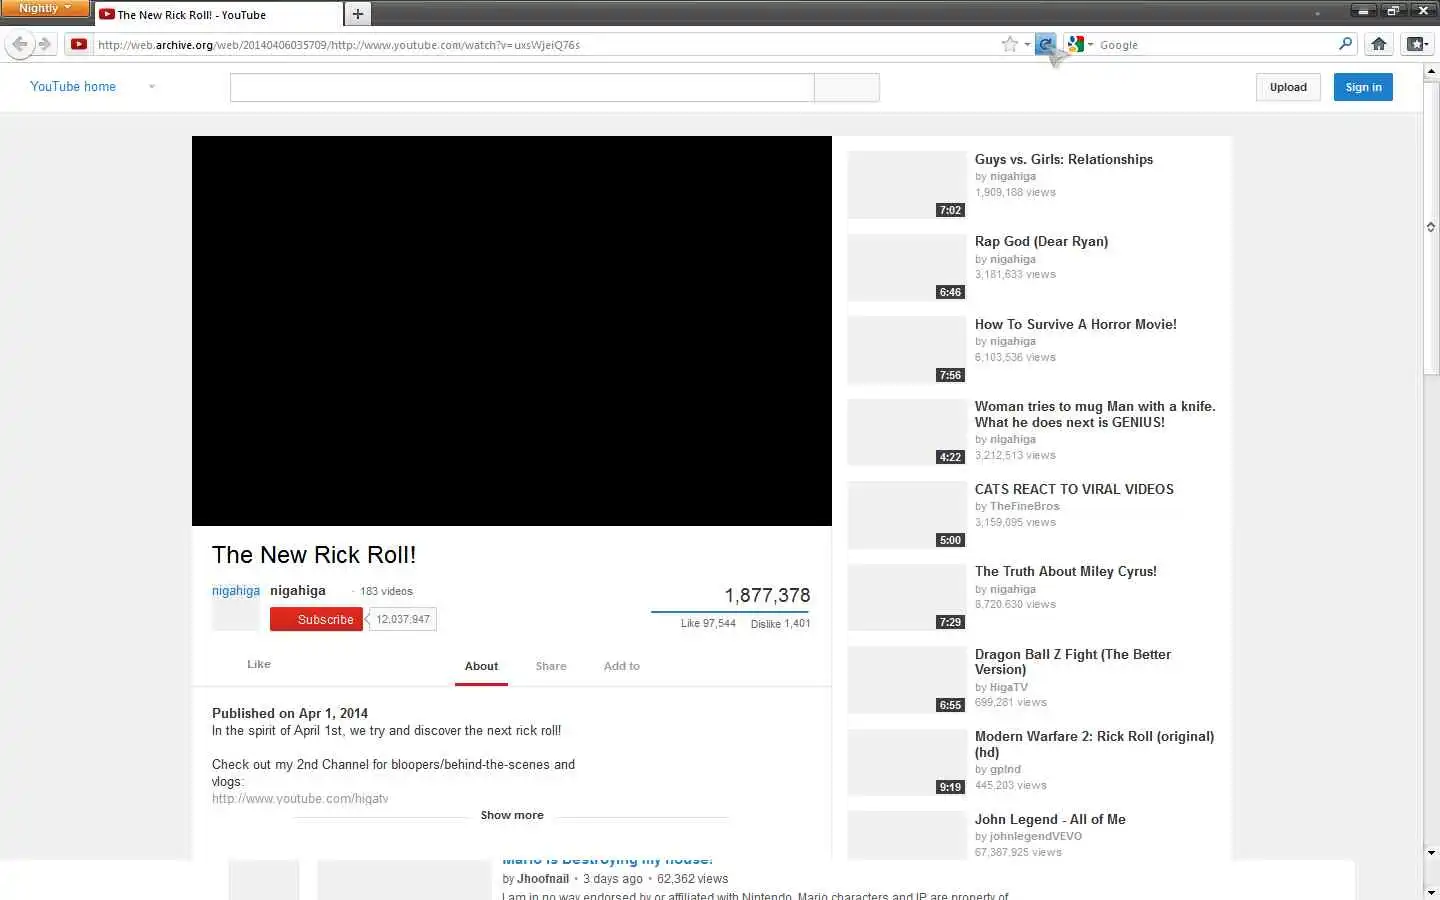The height and width of the screenshot is (900, 1440).
Task: Open the bookmark star dropdown arrow
Action: point(1027,45)
